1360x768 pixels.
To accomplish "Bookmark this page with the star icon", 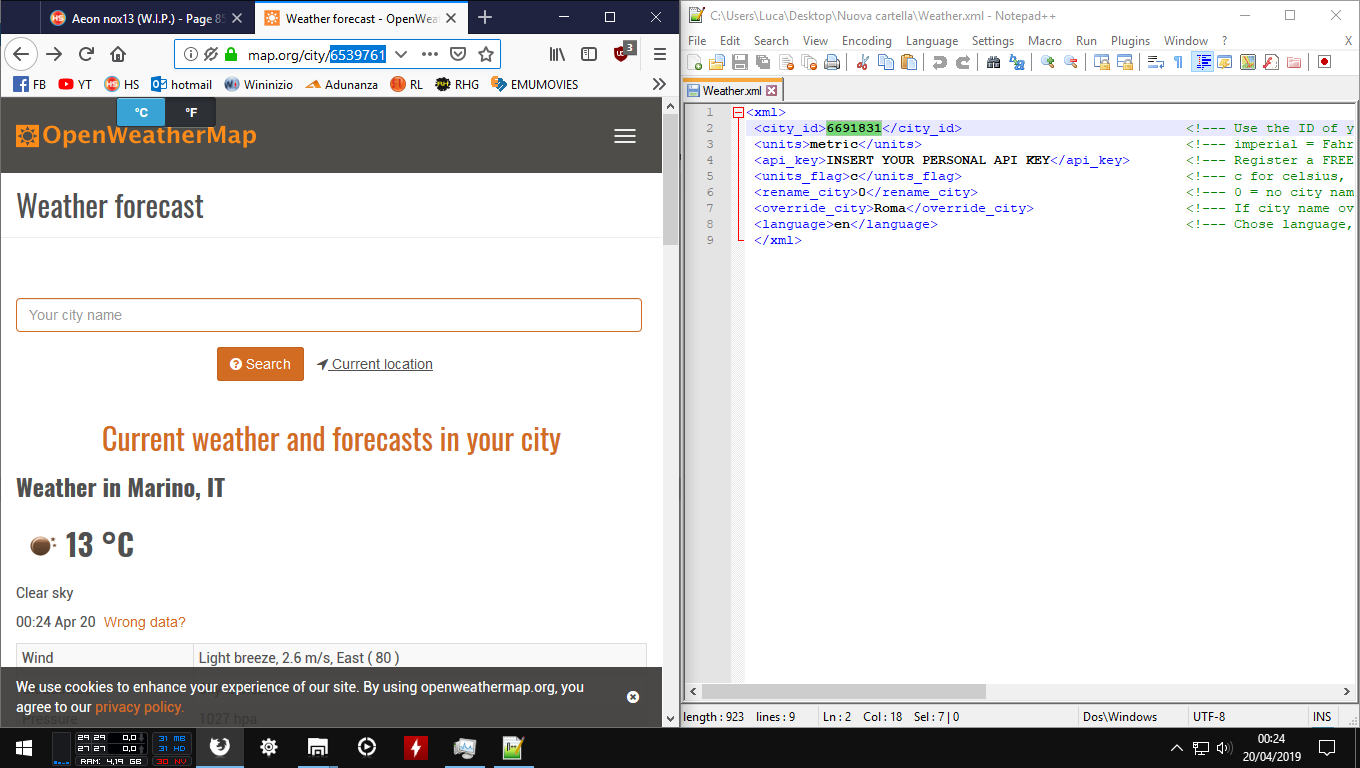I will pyautogui.click(x=486, y=54).
